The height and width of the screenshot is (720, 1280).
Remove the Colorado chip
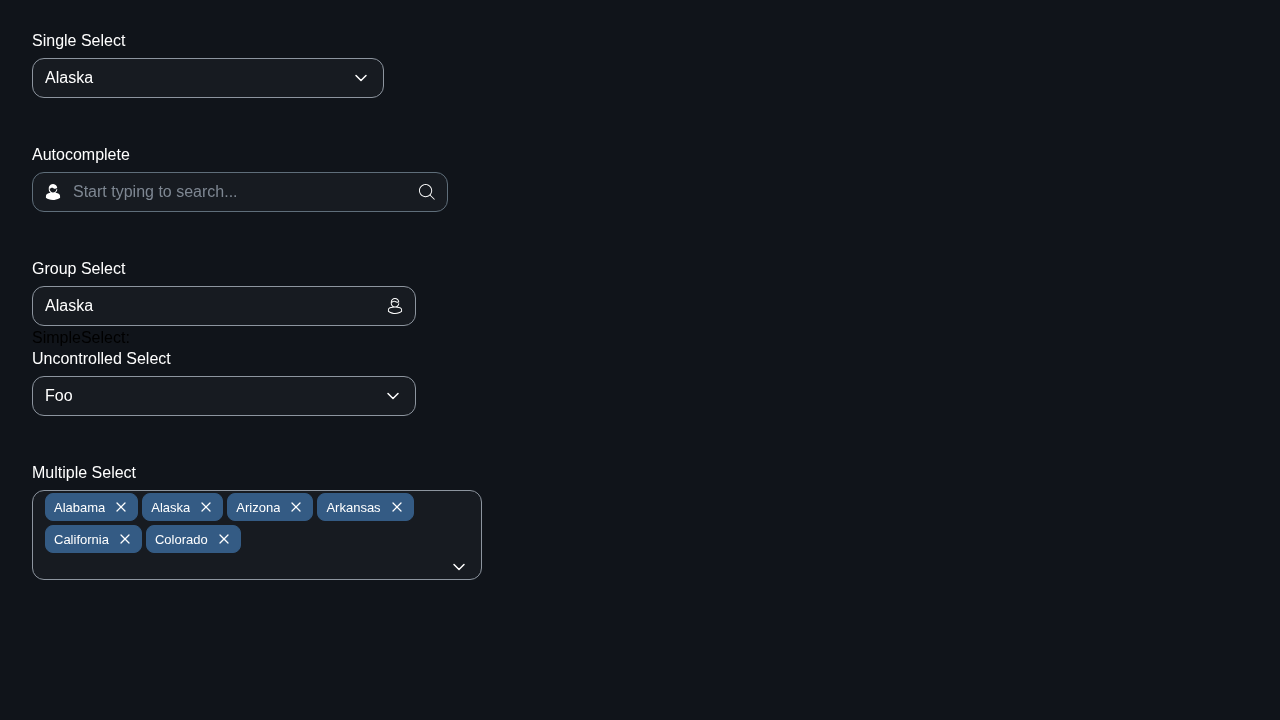[x=224, y=539]
